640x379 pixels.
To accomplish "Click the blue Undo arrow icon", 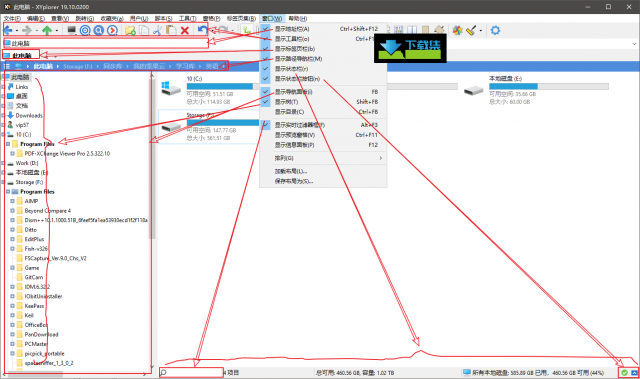I will click(202, 30).
